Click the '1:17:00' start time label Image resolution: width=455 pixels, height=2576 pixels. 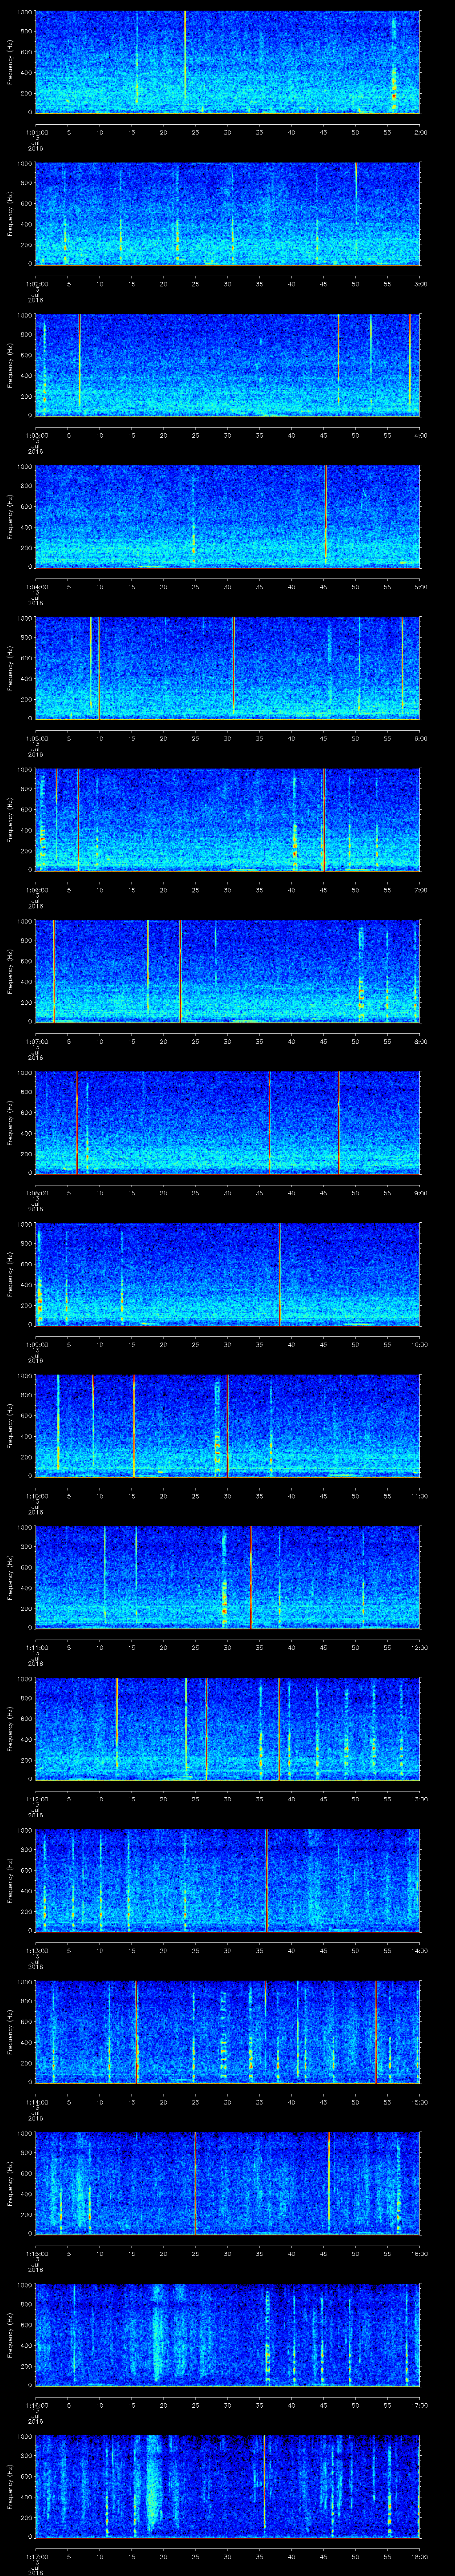tap(37, 2555)
